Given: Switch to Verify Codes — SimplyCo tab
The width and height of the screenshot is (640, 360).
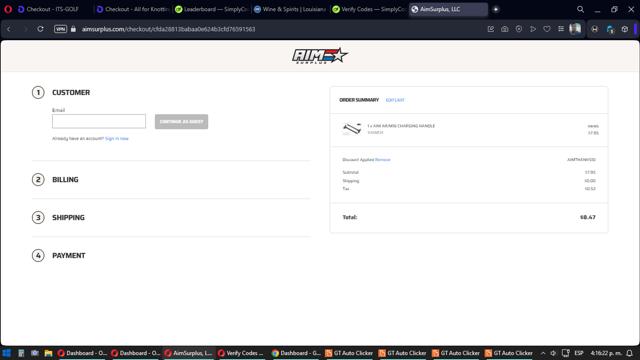Looking at the screenshot, I should click(x=369, y=9).
